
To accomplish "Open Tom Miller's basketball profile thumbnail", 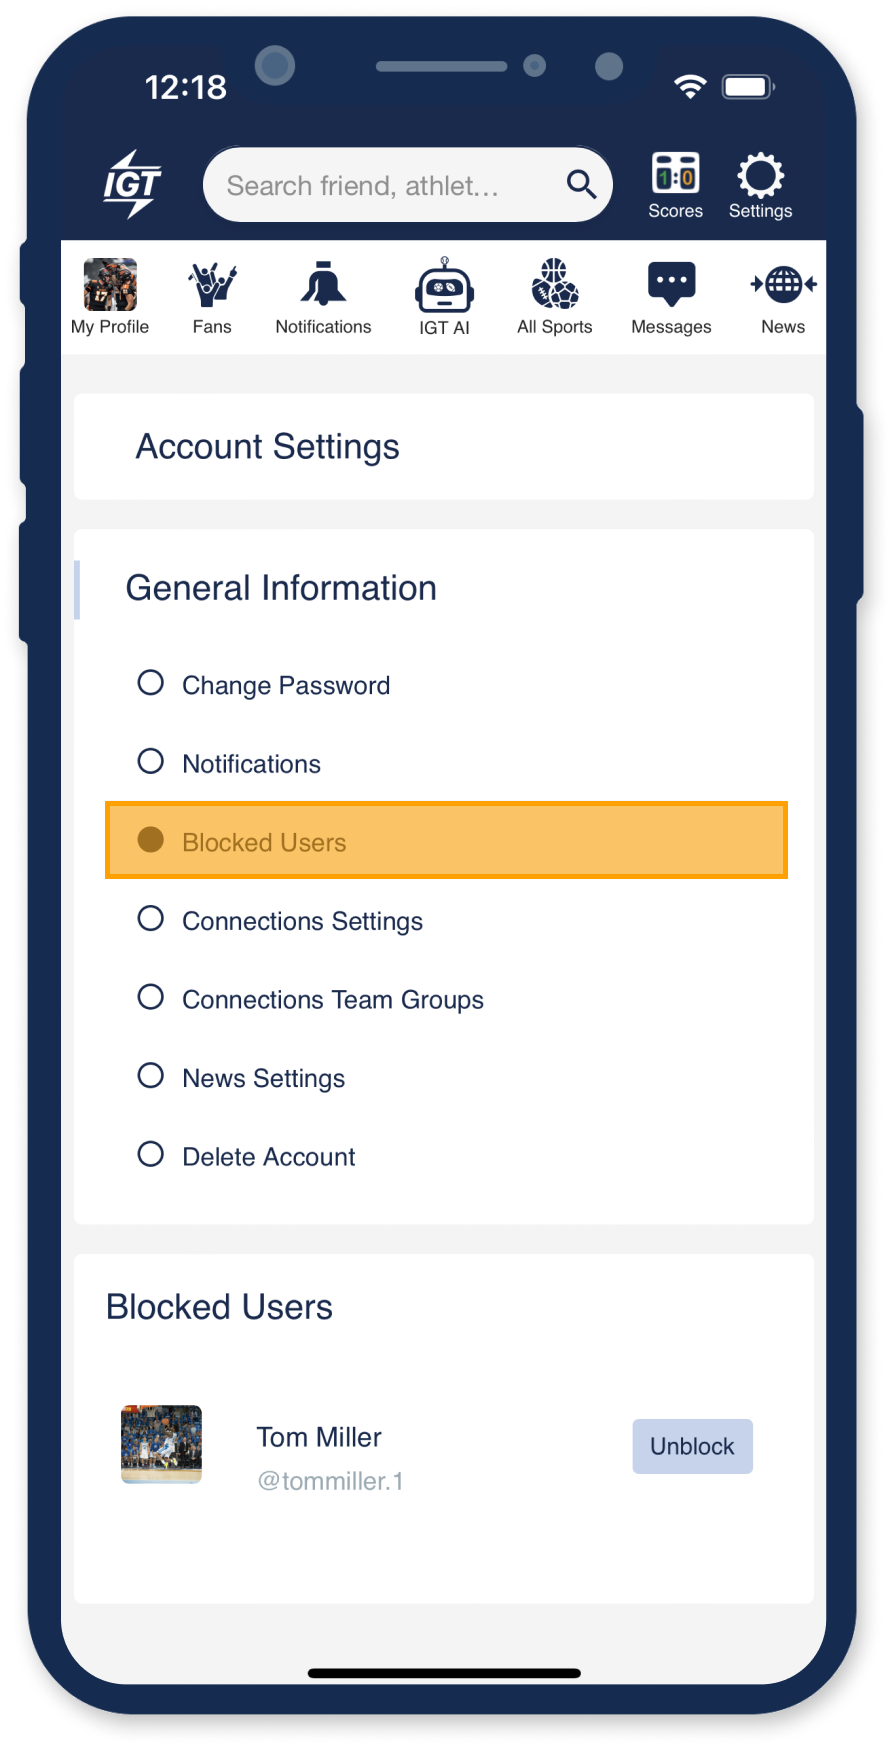I will [x=162, y=1445].
